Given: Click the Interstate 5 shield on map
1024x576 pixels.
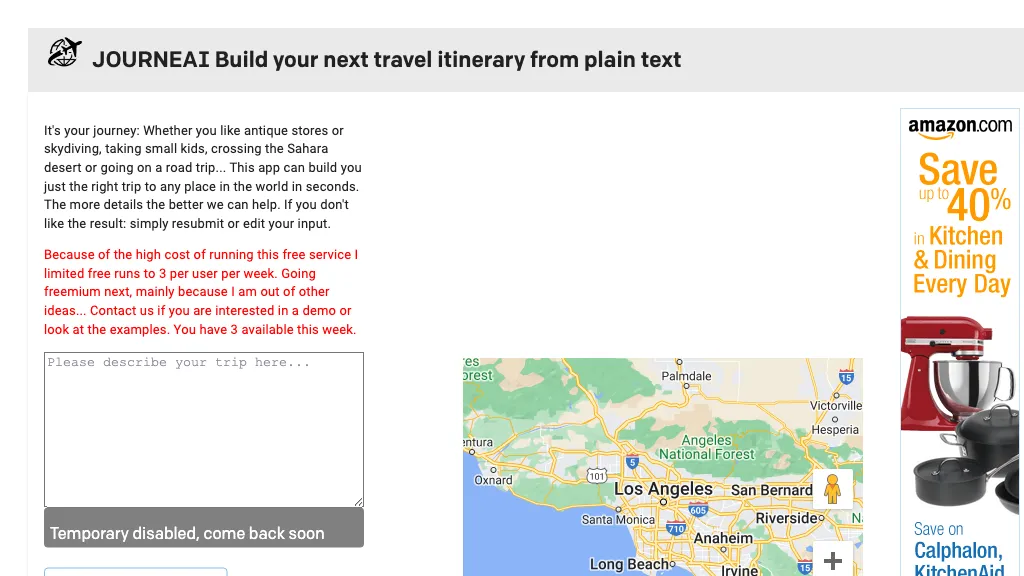Looking at the screenshot, I should click(632, 463).
